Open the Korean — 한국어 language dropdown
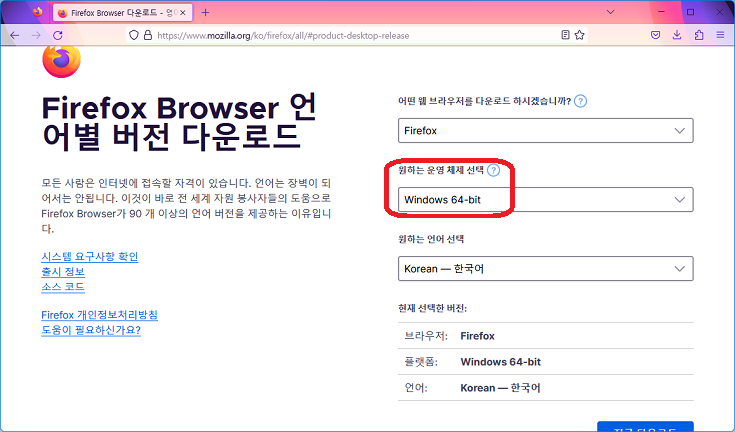The image size is (735, 432). tap(546, 268)
